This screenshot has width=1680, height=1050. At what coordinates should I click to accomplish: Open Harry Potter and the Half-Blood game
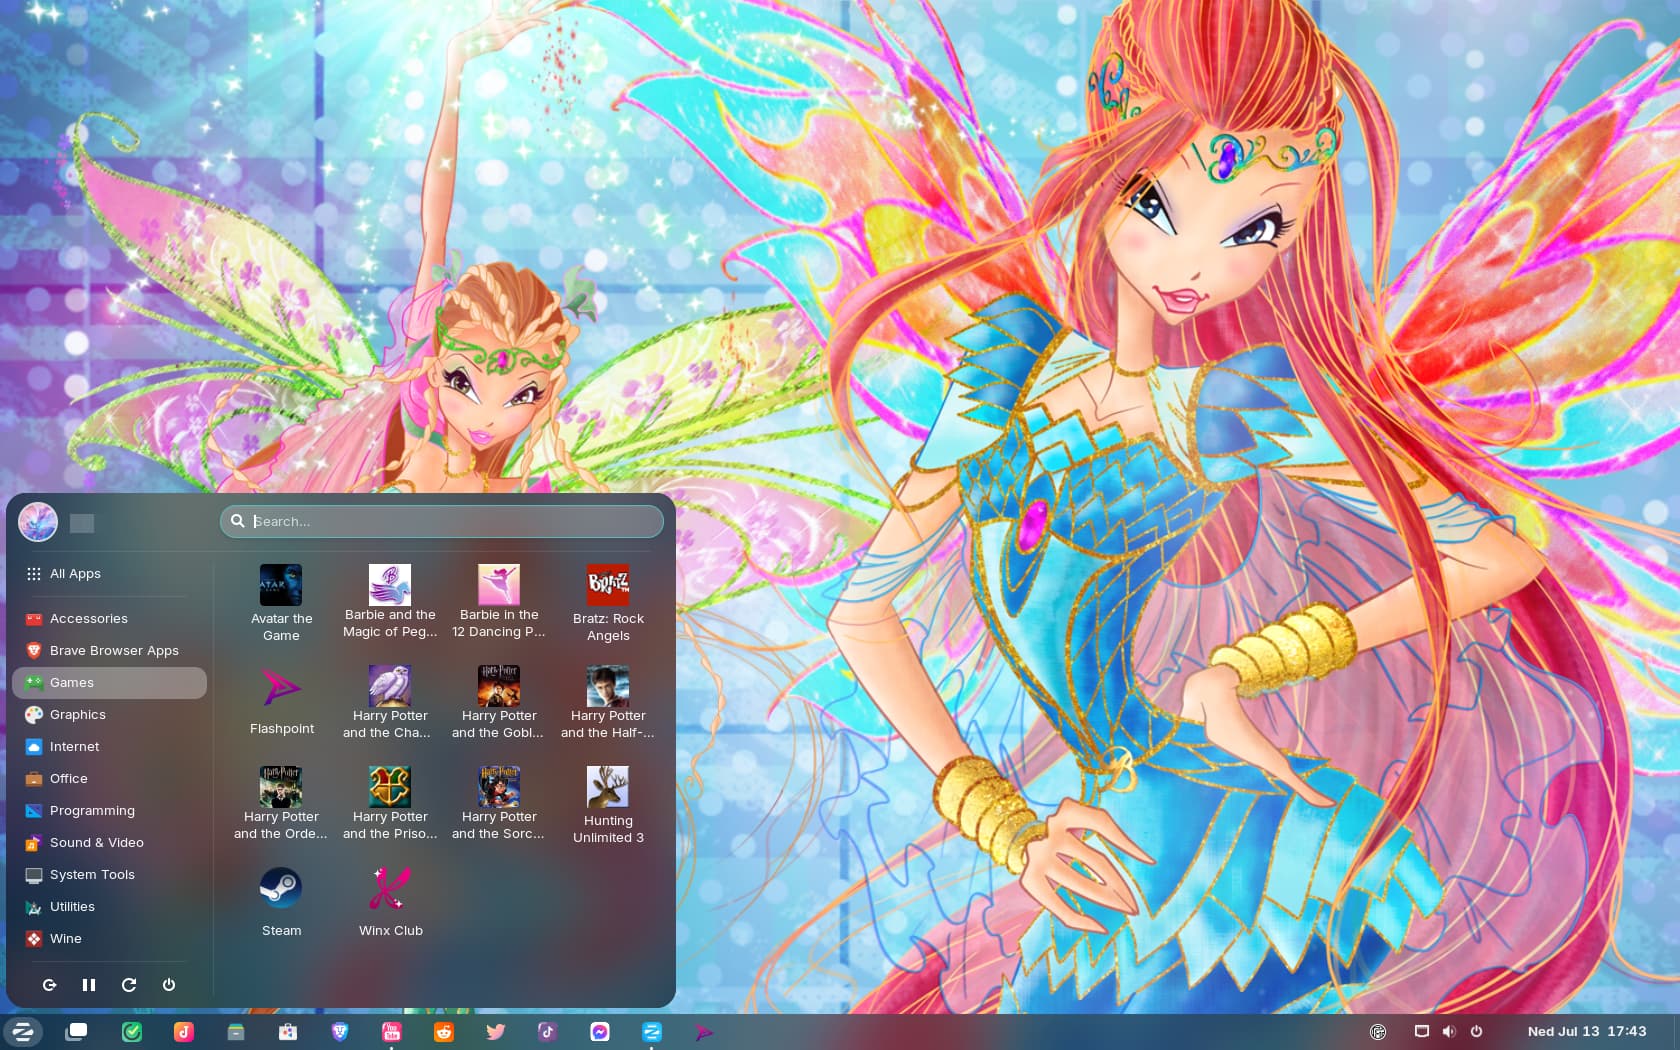point(608,703)
